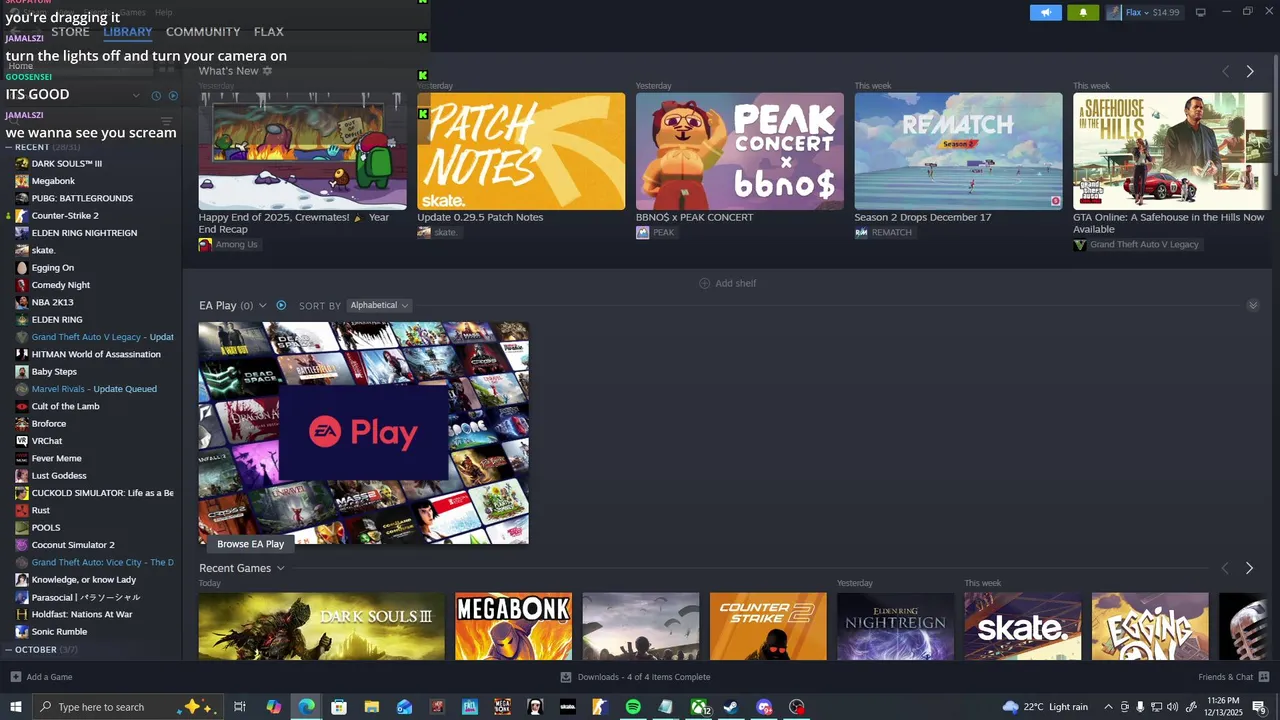Screen dimensions: 1280x720
Task: Open the Patch Notes skate. news card
Action: click(521, 151)
